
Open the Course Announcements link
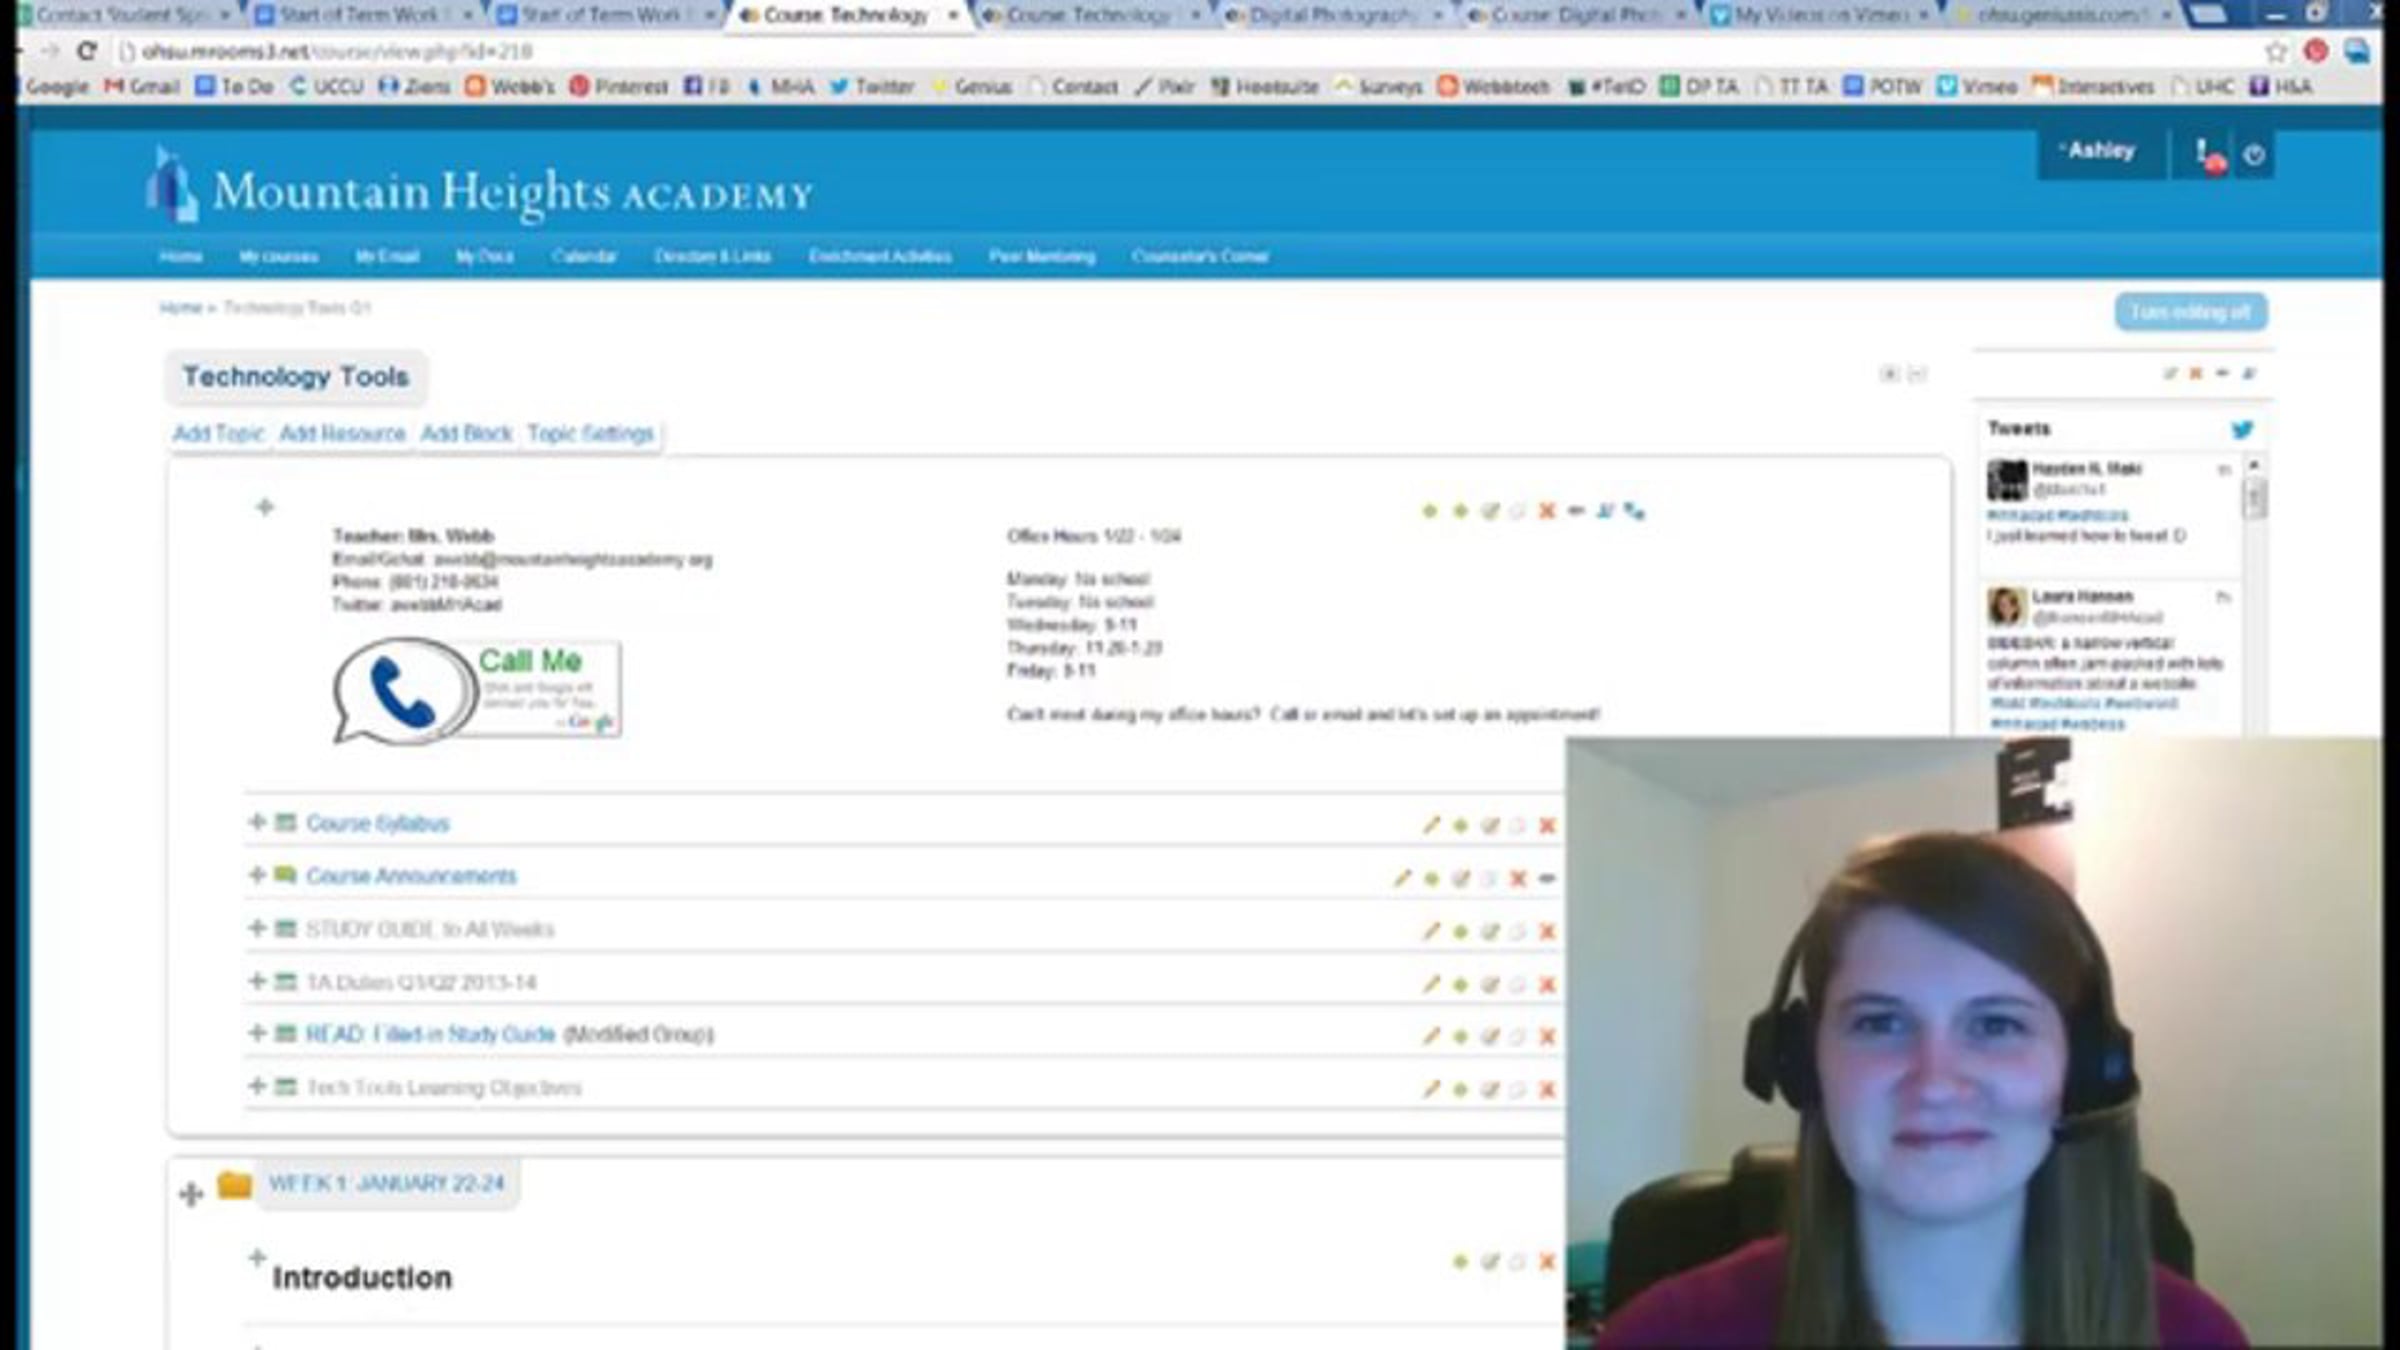click(x=411, y=876)
